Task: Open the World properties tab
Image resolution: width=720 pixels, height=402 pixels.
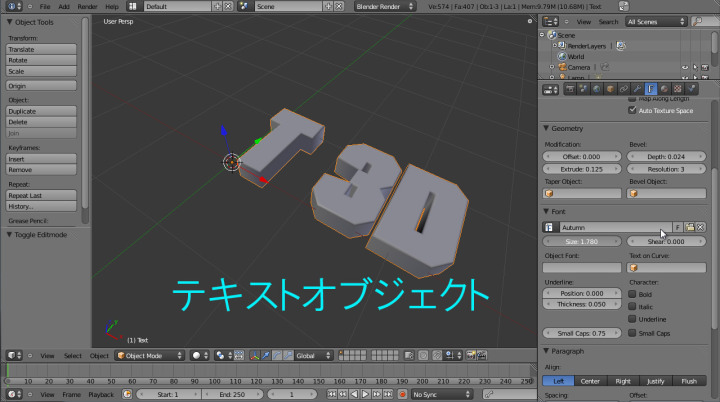Action: [596, 89]
